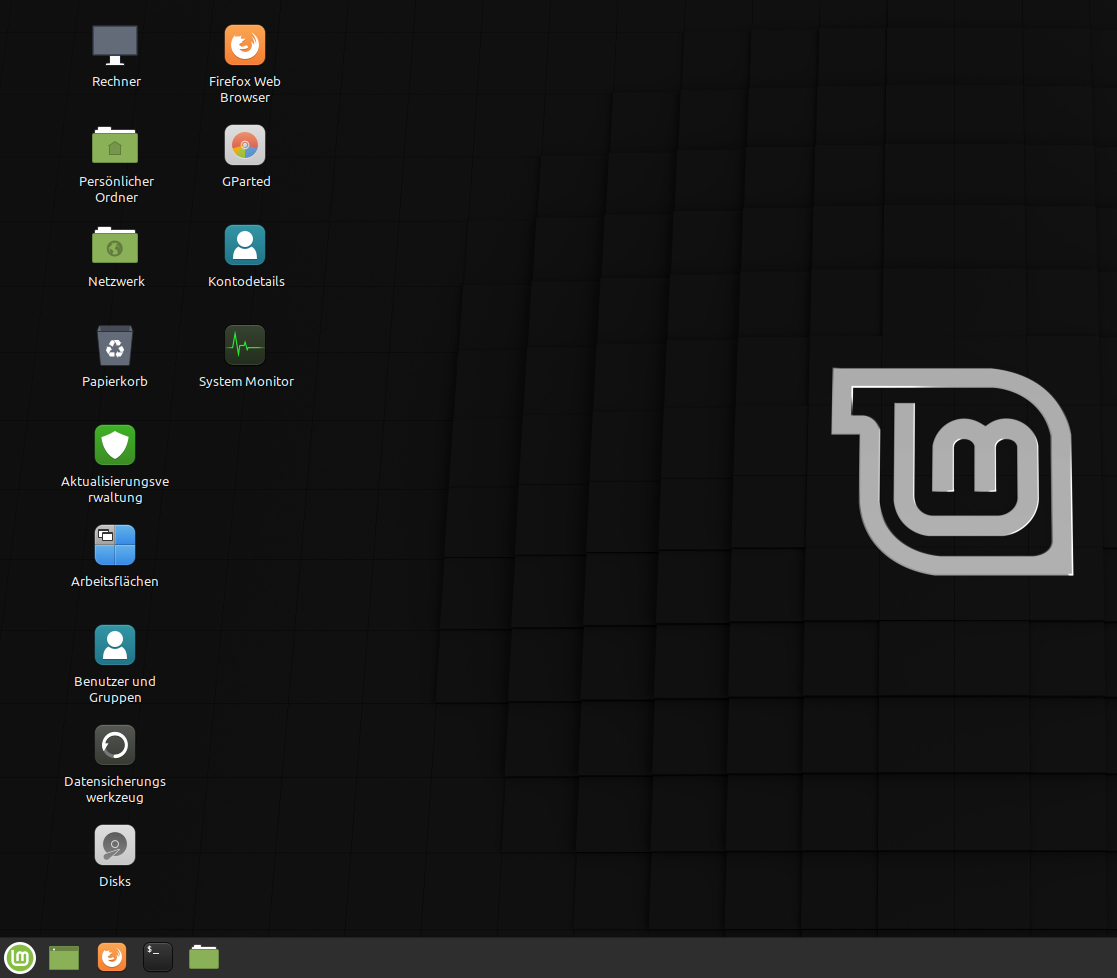
Task: Open the Benutzer und Gruppen icon
Action: pyautogui.click(x=115, y=645)
